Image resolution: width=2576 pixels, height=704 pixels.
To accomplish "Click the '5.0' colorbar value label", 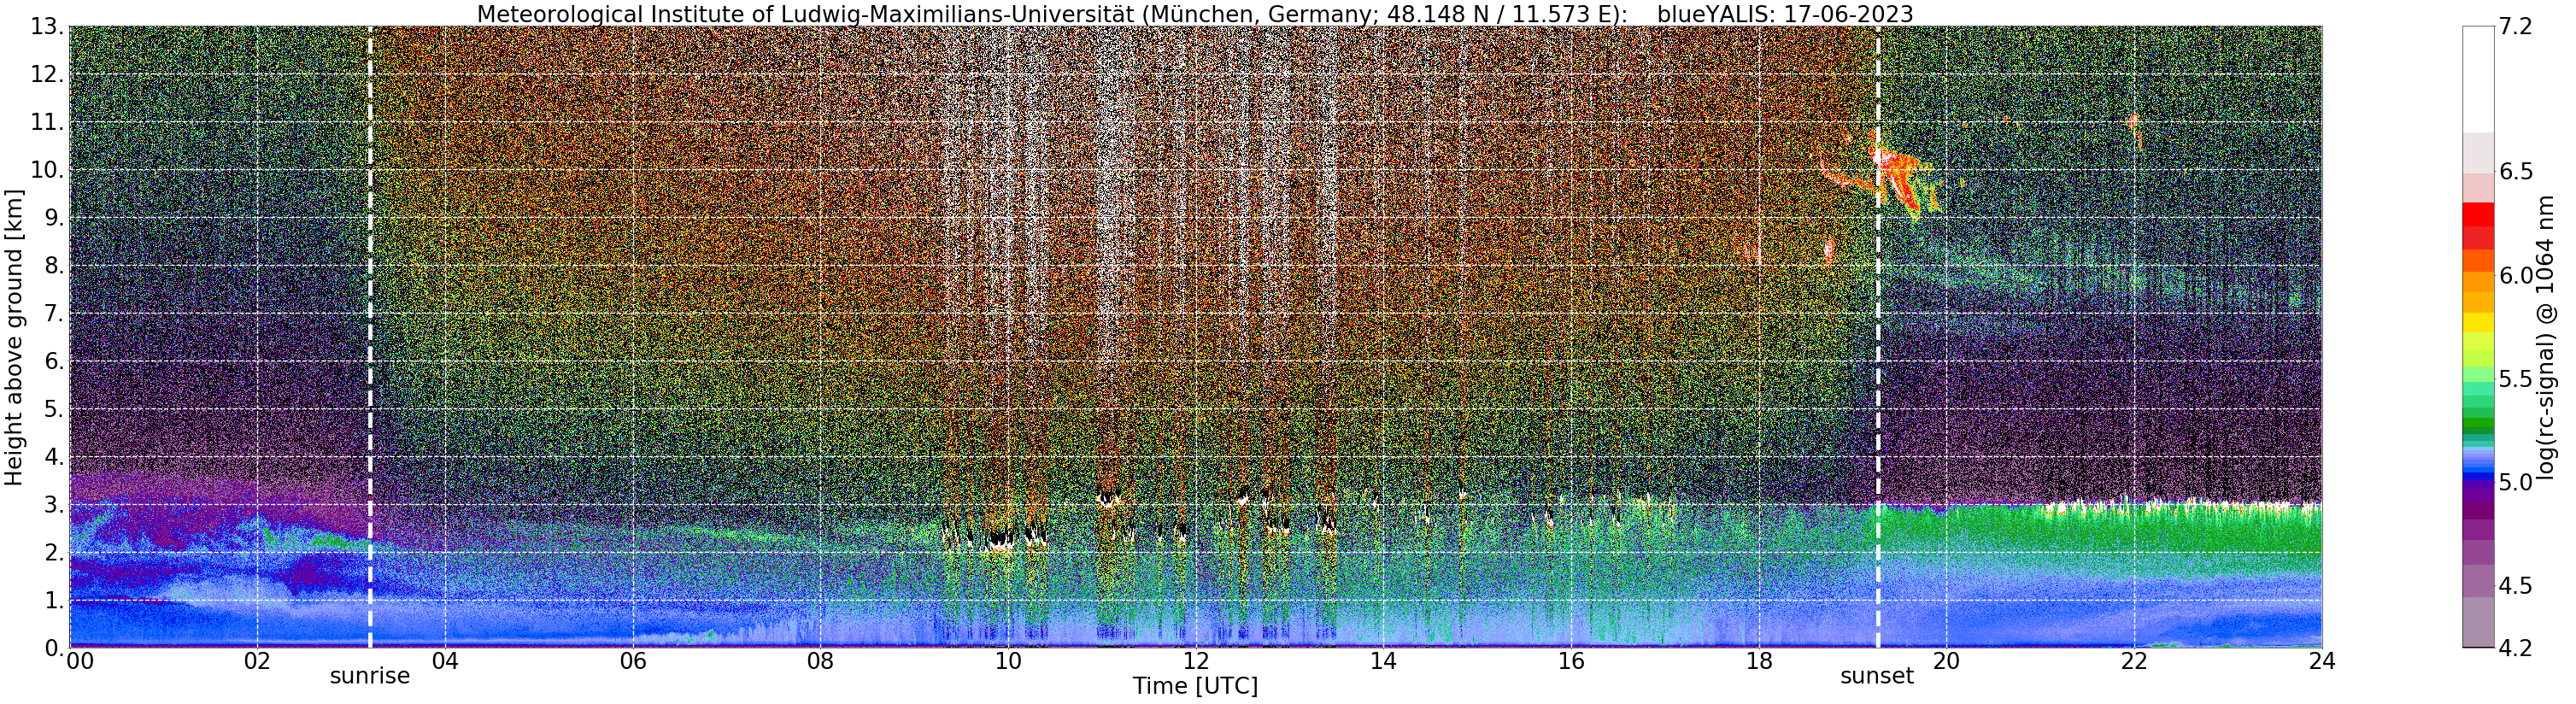I will 2515,482.
